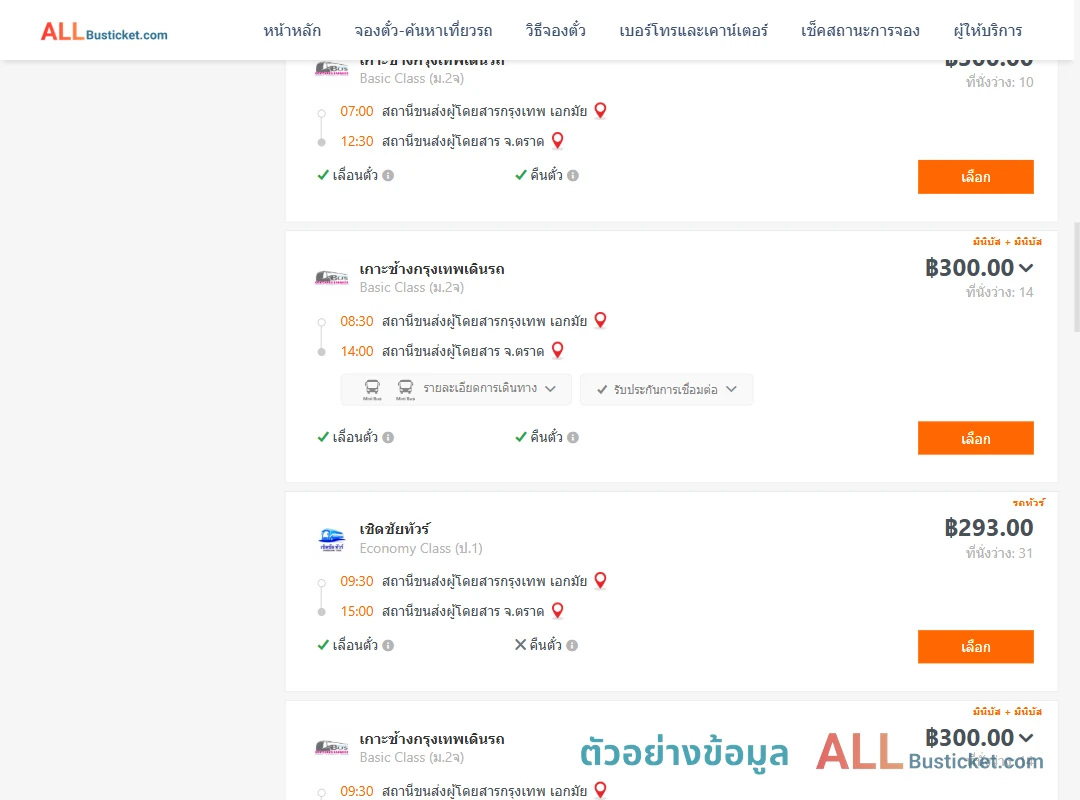Click info icon beside คืนตั๋ว in Cherdchai trip
1080x800 pixels.
[572, 646]
